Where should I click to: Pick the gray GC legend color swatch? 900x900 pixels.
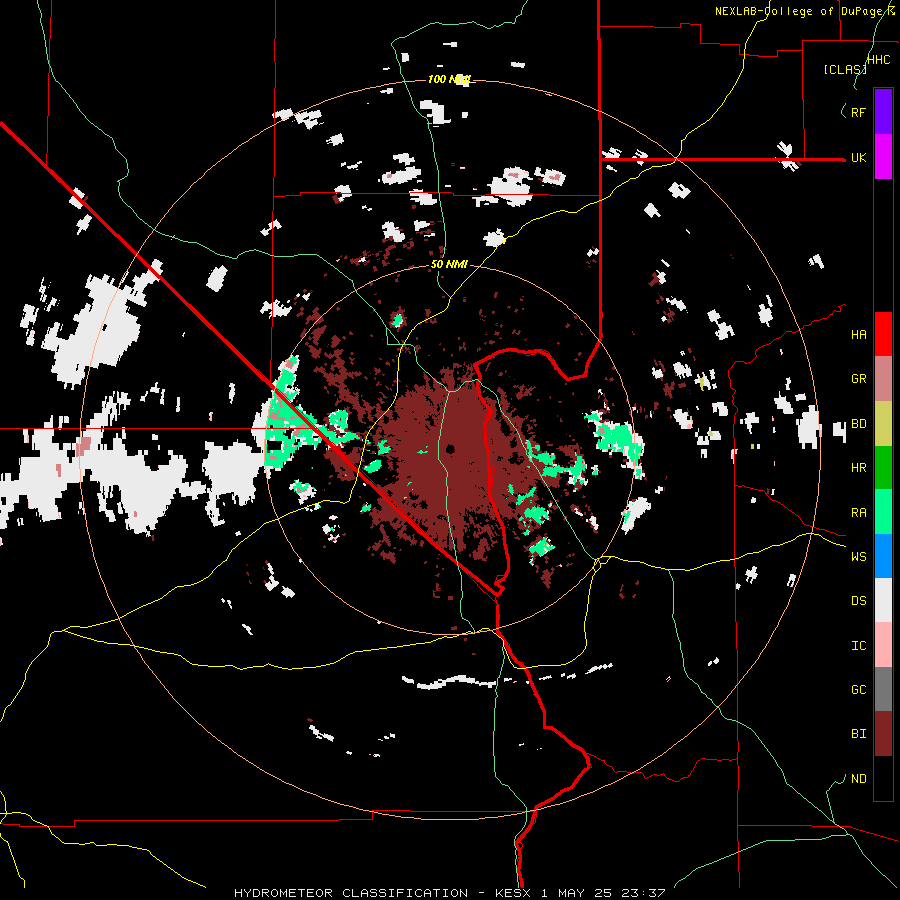coord(883,689)
